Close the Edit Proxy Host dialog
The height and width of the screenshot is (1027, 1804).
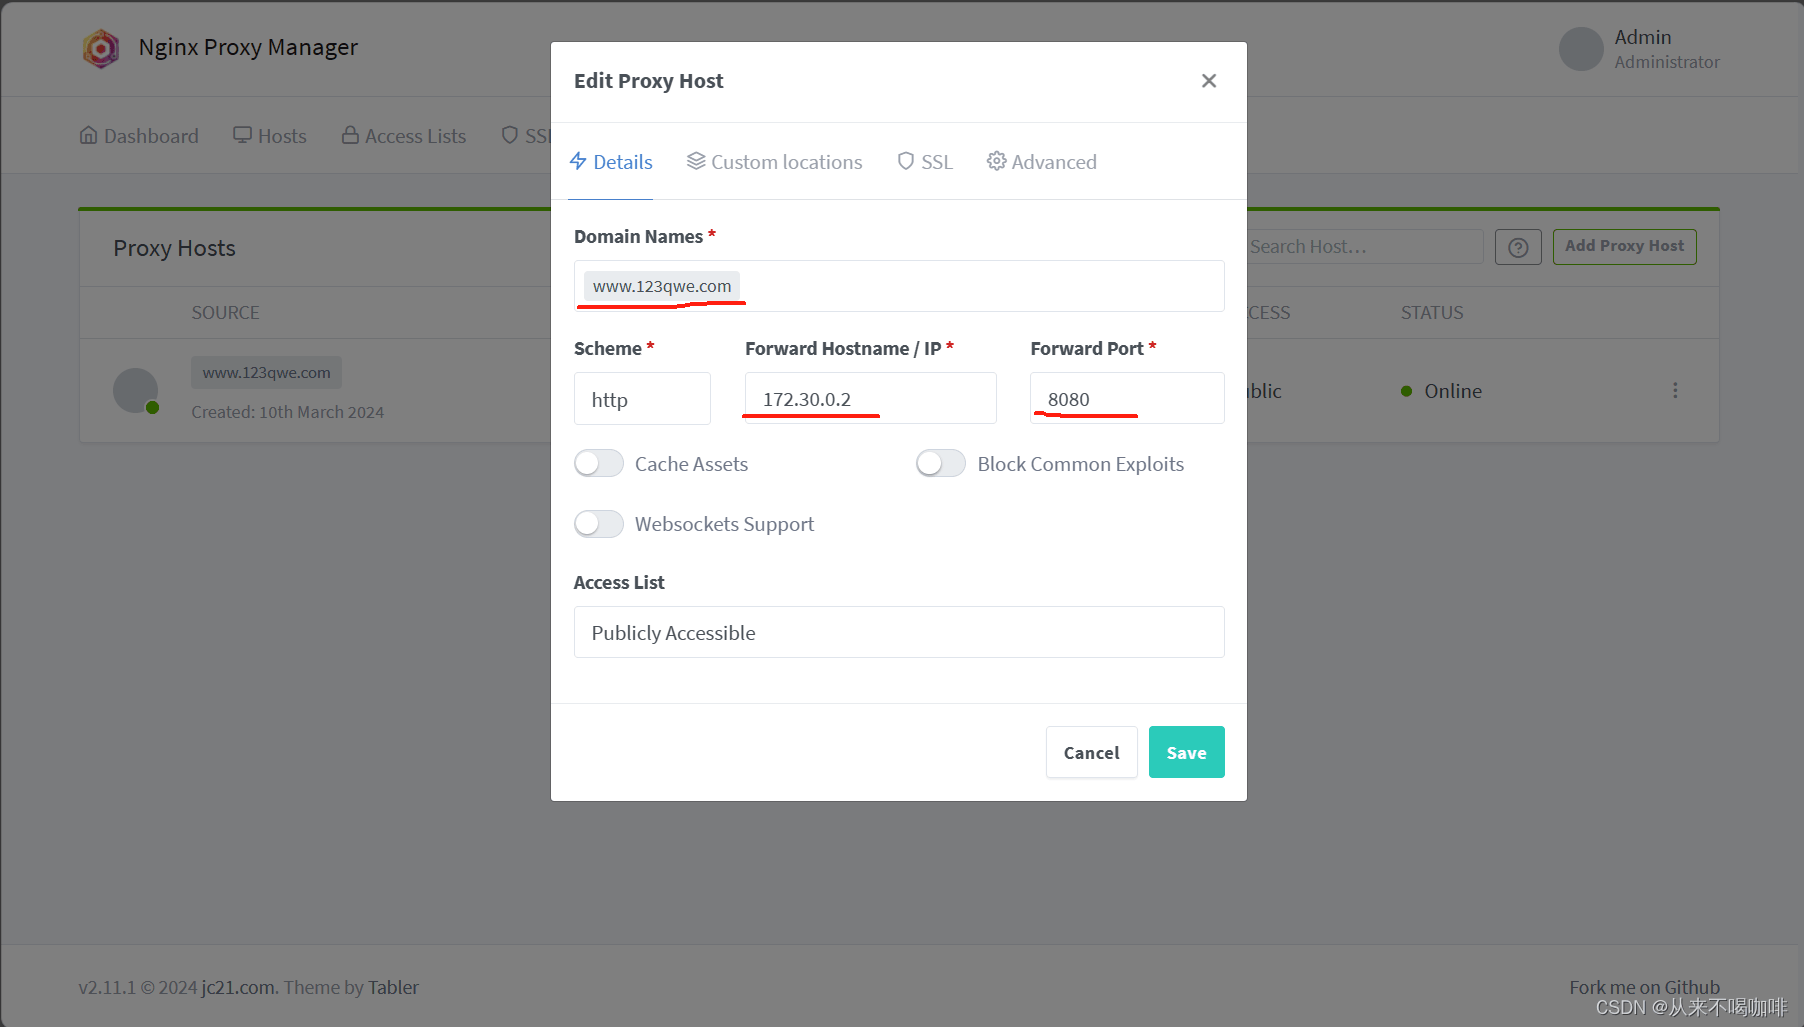pos(1209,81)
